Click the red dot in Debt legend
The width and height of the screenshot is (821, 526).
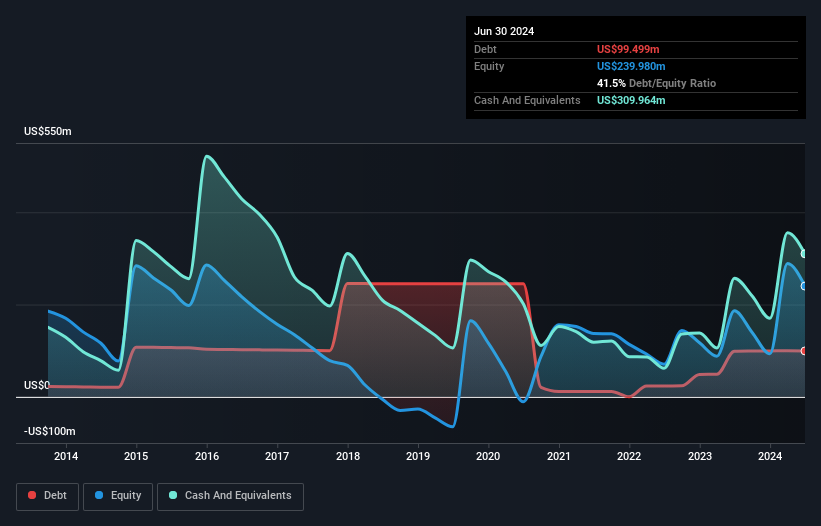32,495
